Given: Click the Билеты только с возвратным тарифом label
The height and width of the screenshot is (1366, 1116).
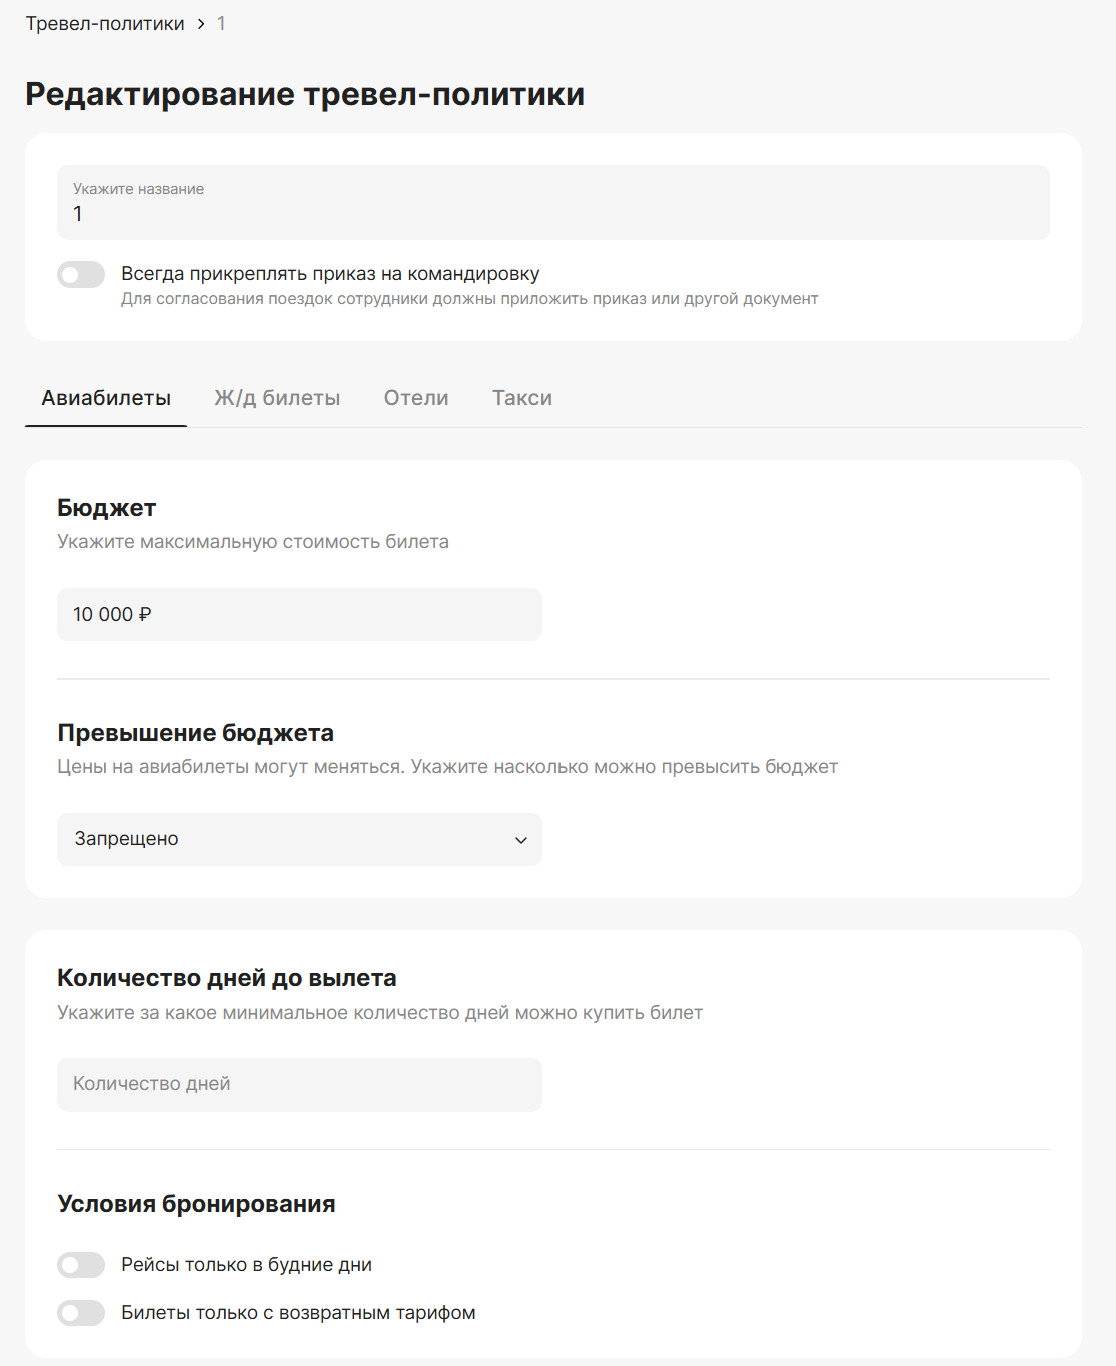Looking at the screenshot, I should (298, 1313).
